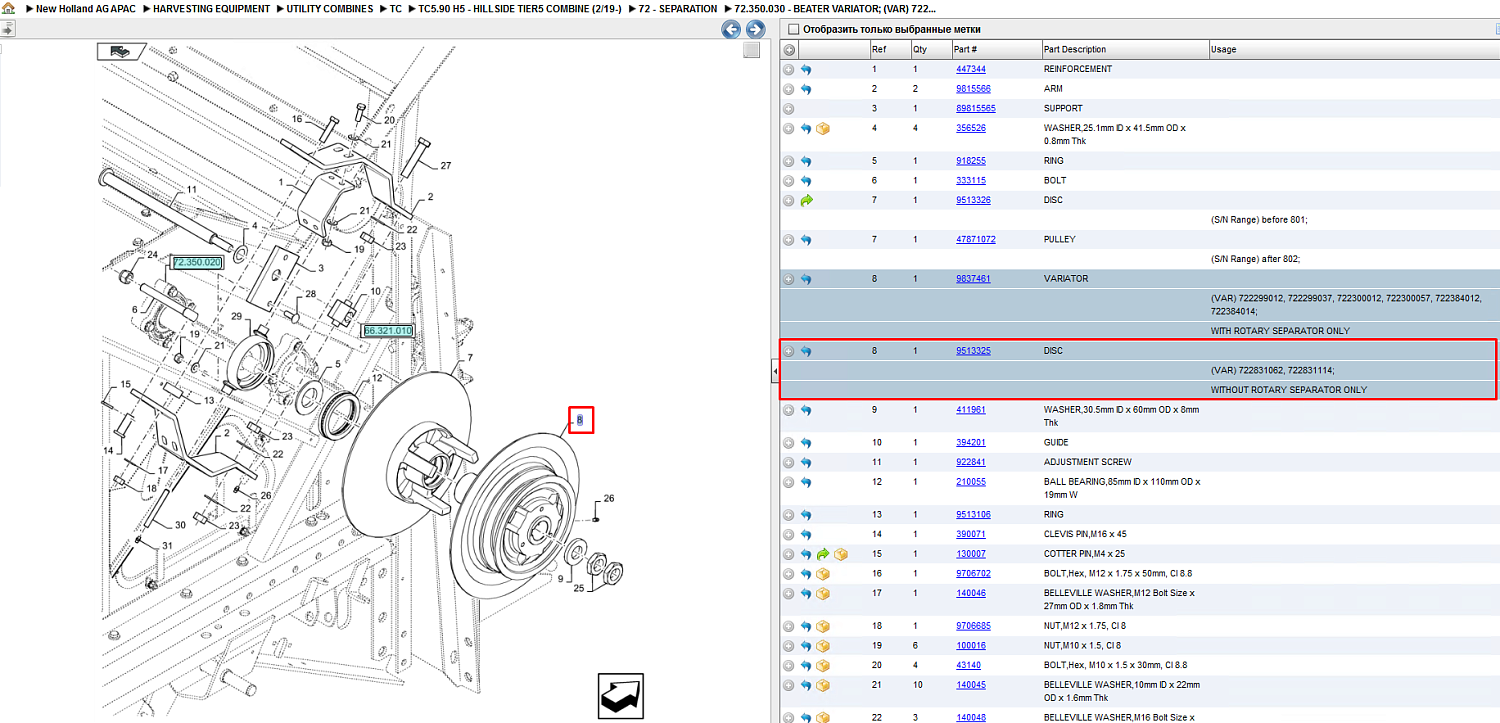
Task: Go to the previous diagram with left arrow
Action: point(732,30)
